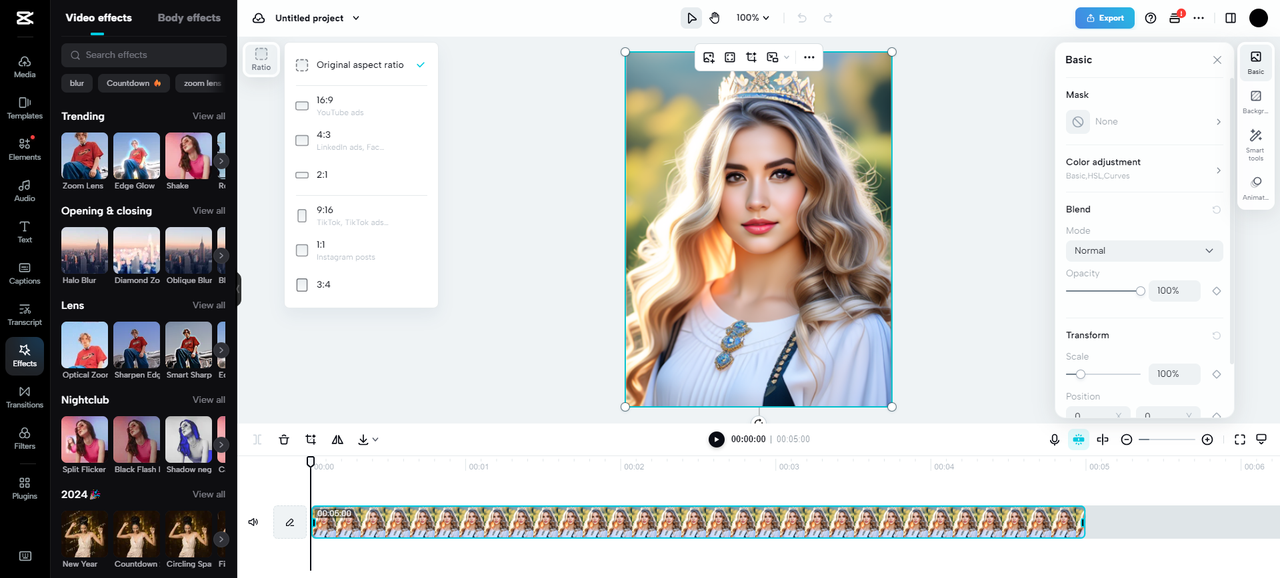
Task: Open the zoom 100% dropdown
Action: [x=753, y=18]
